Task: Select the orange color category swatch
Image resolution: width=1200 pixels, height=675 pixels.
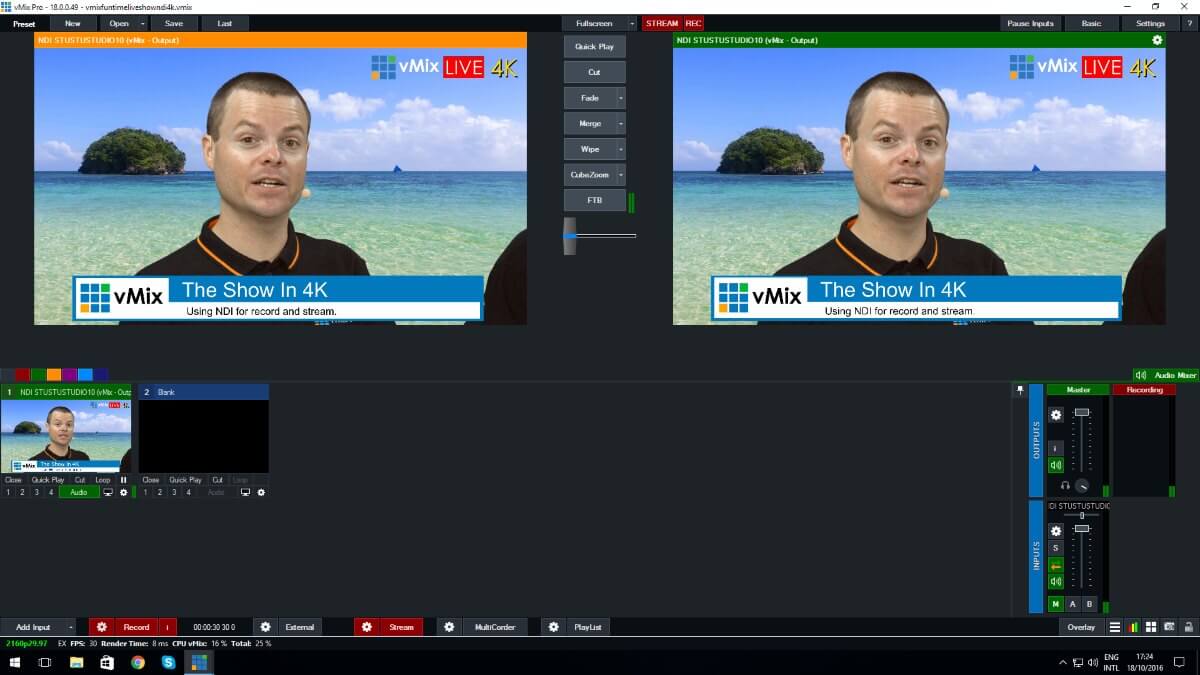Action: (x=54, y=375)
